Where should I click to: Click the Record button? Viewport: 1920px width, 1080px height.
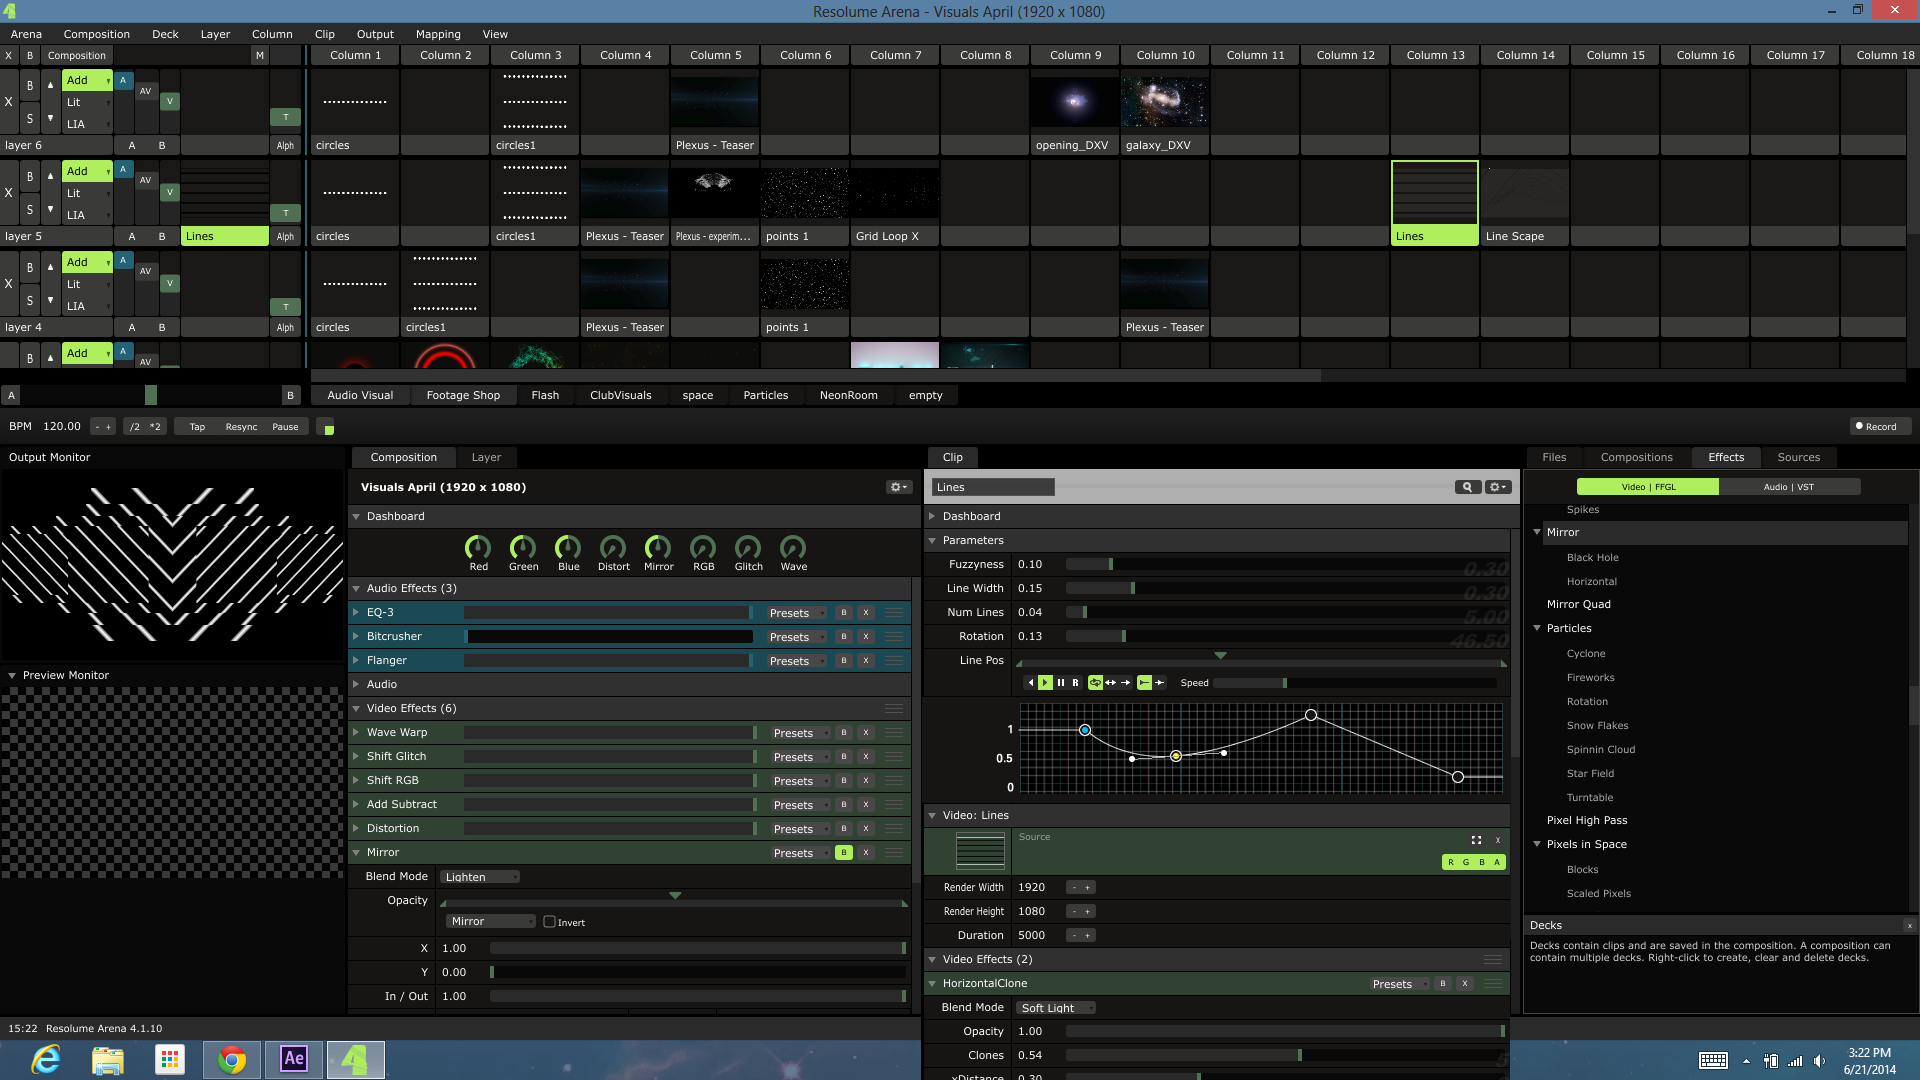coord(1877,427)
